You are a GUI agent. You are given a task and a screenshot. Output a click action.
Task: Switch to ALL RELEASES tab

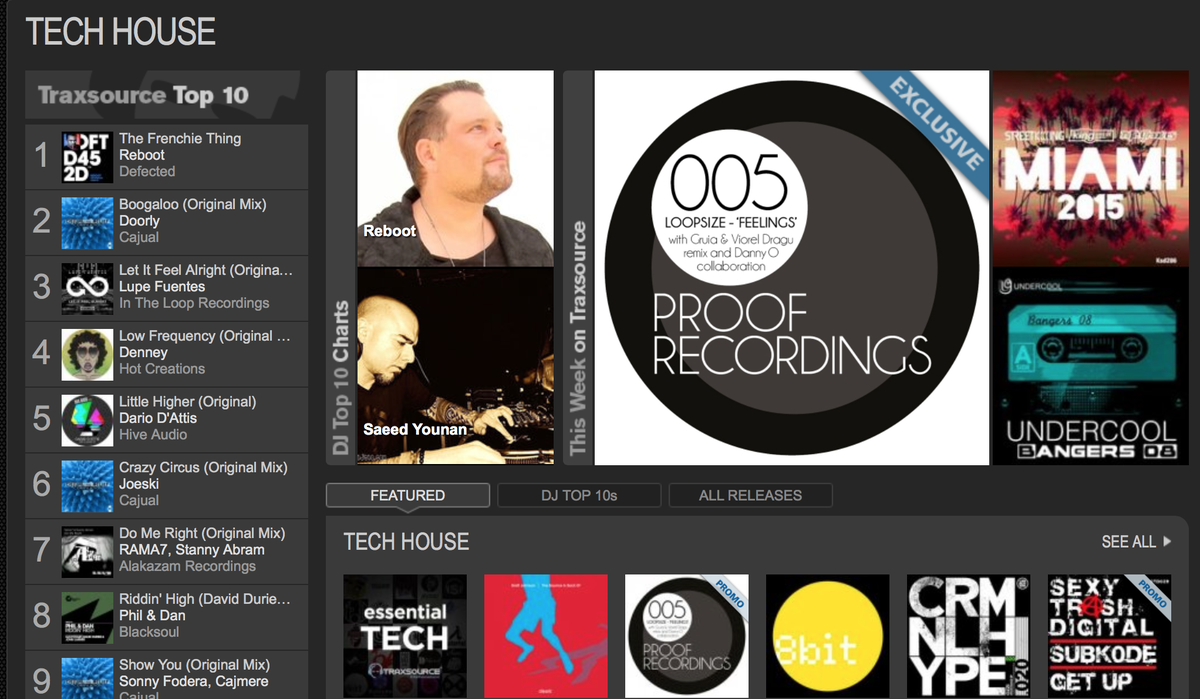coord(750,495)
